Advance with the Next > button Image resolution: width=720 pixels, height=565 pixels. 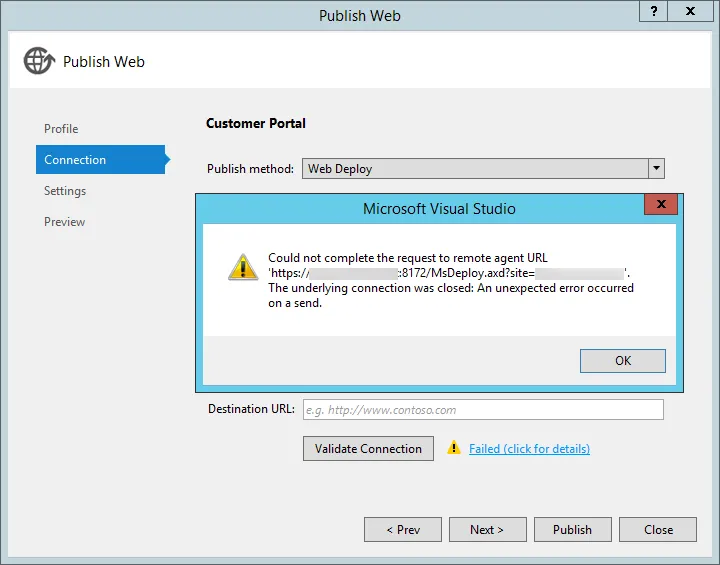[x=487, y=529]
